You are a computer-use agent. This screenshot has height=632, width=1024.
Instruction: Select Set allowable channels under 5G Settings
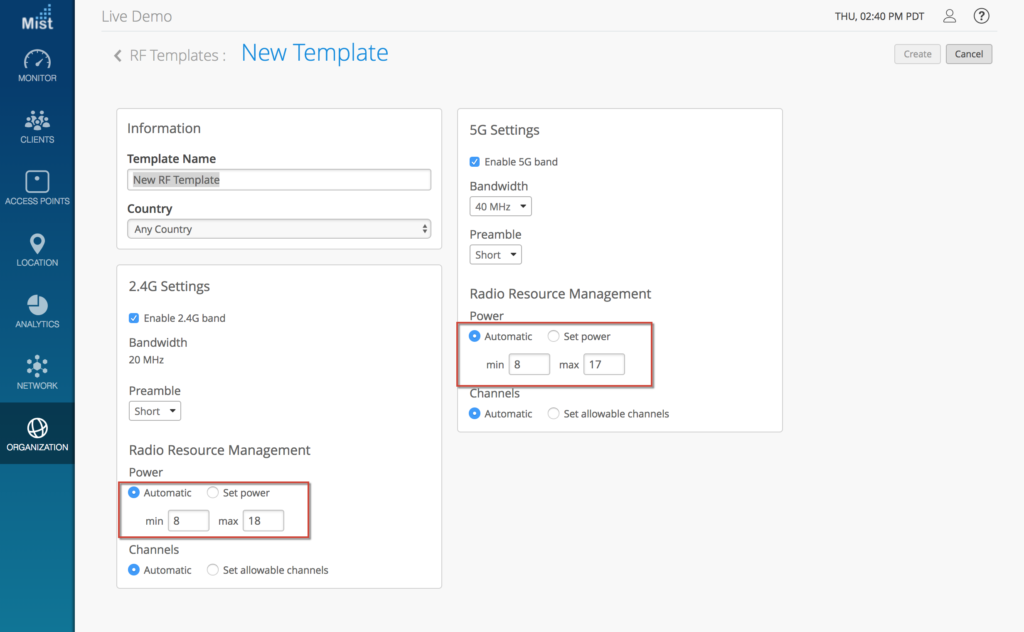[554, 414]
